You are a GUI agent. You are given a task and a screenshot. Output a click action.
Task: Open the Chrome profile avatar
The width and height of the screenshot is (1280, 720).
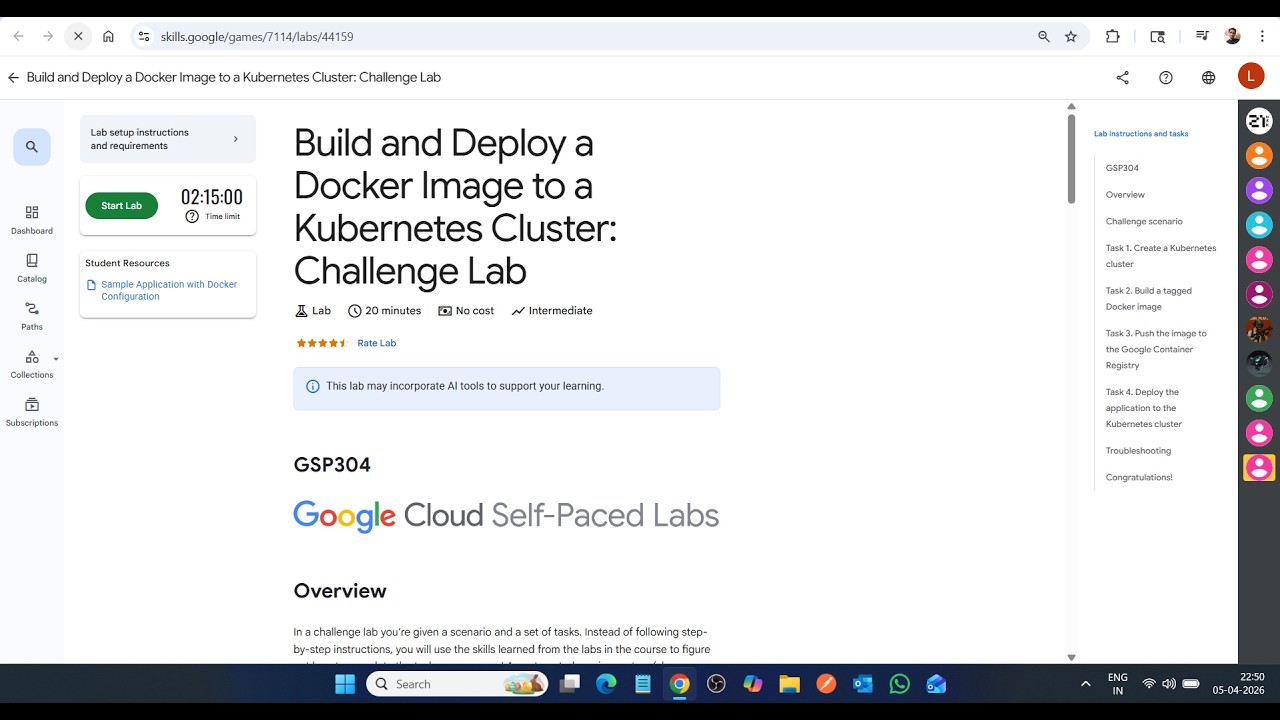(1232, 36)
